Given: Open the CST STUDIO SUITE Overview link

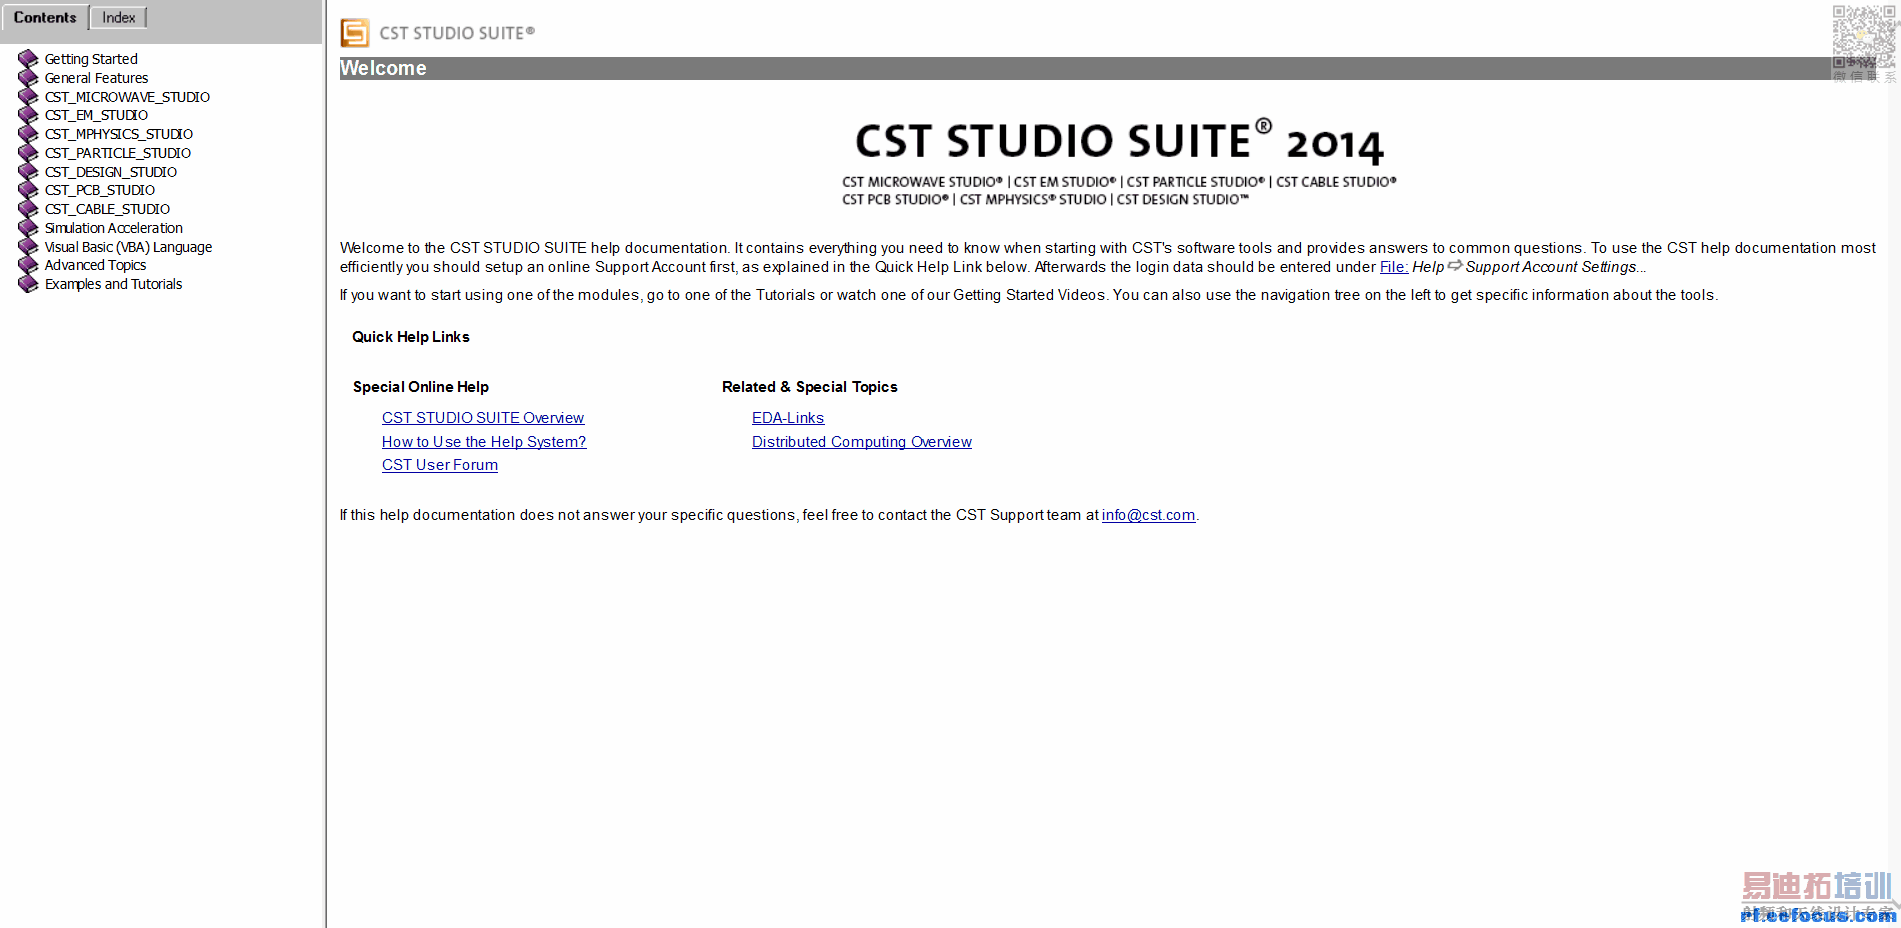Looking at the screenshot, I should point(483,418).
